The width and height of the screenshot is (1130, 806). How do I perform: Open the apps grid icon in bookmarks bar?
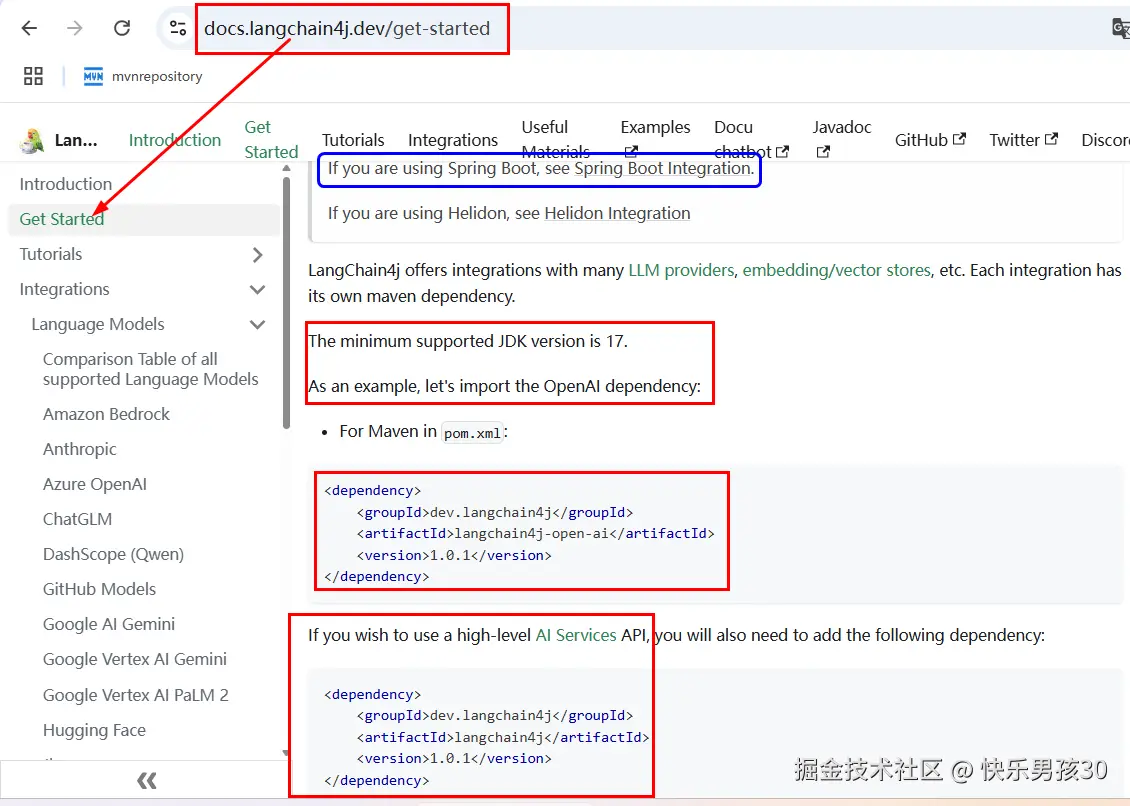pos(33,76)
